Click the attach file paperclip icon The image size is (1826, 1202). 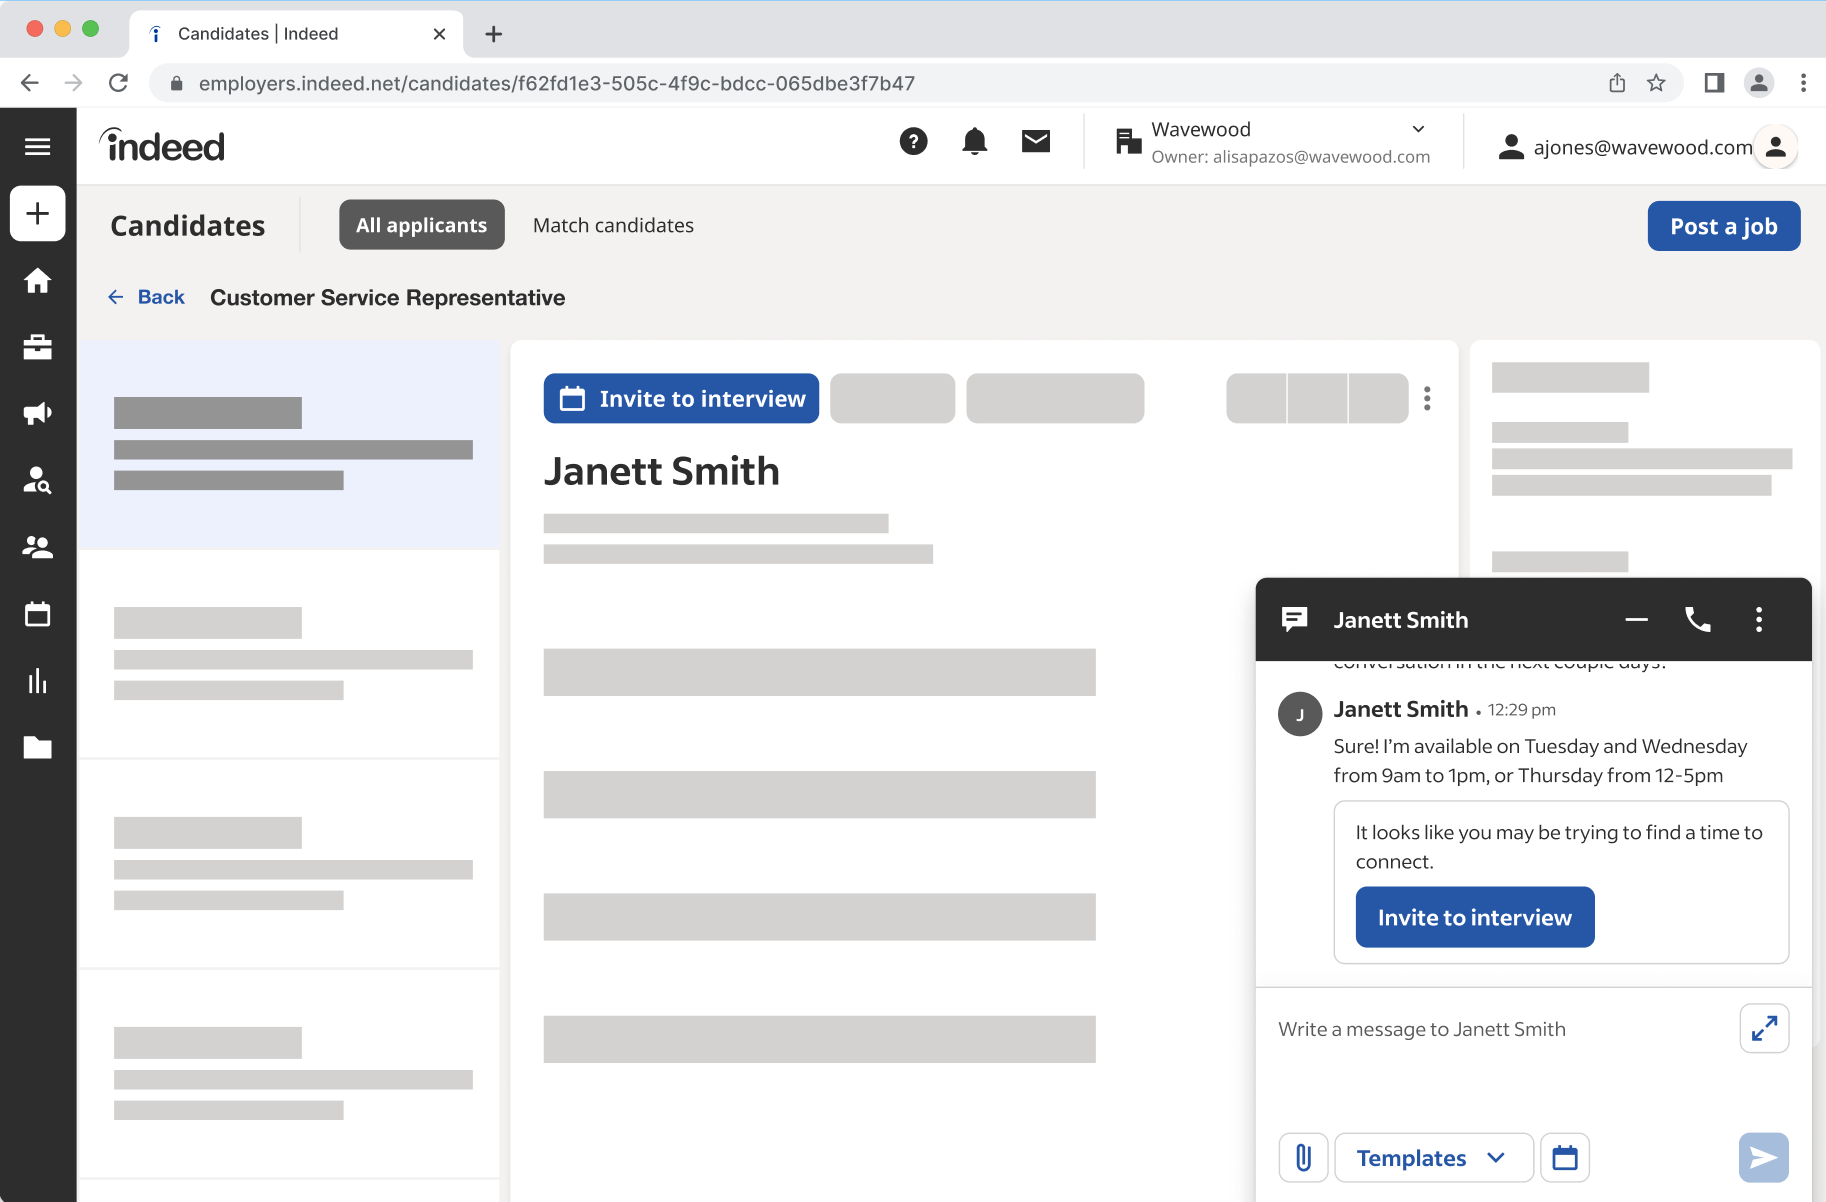click(x=1303, y=1158)
